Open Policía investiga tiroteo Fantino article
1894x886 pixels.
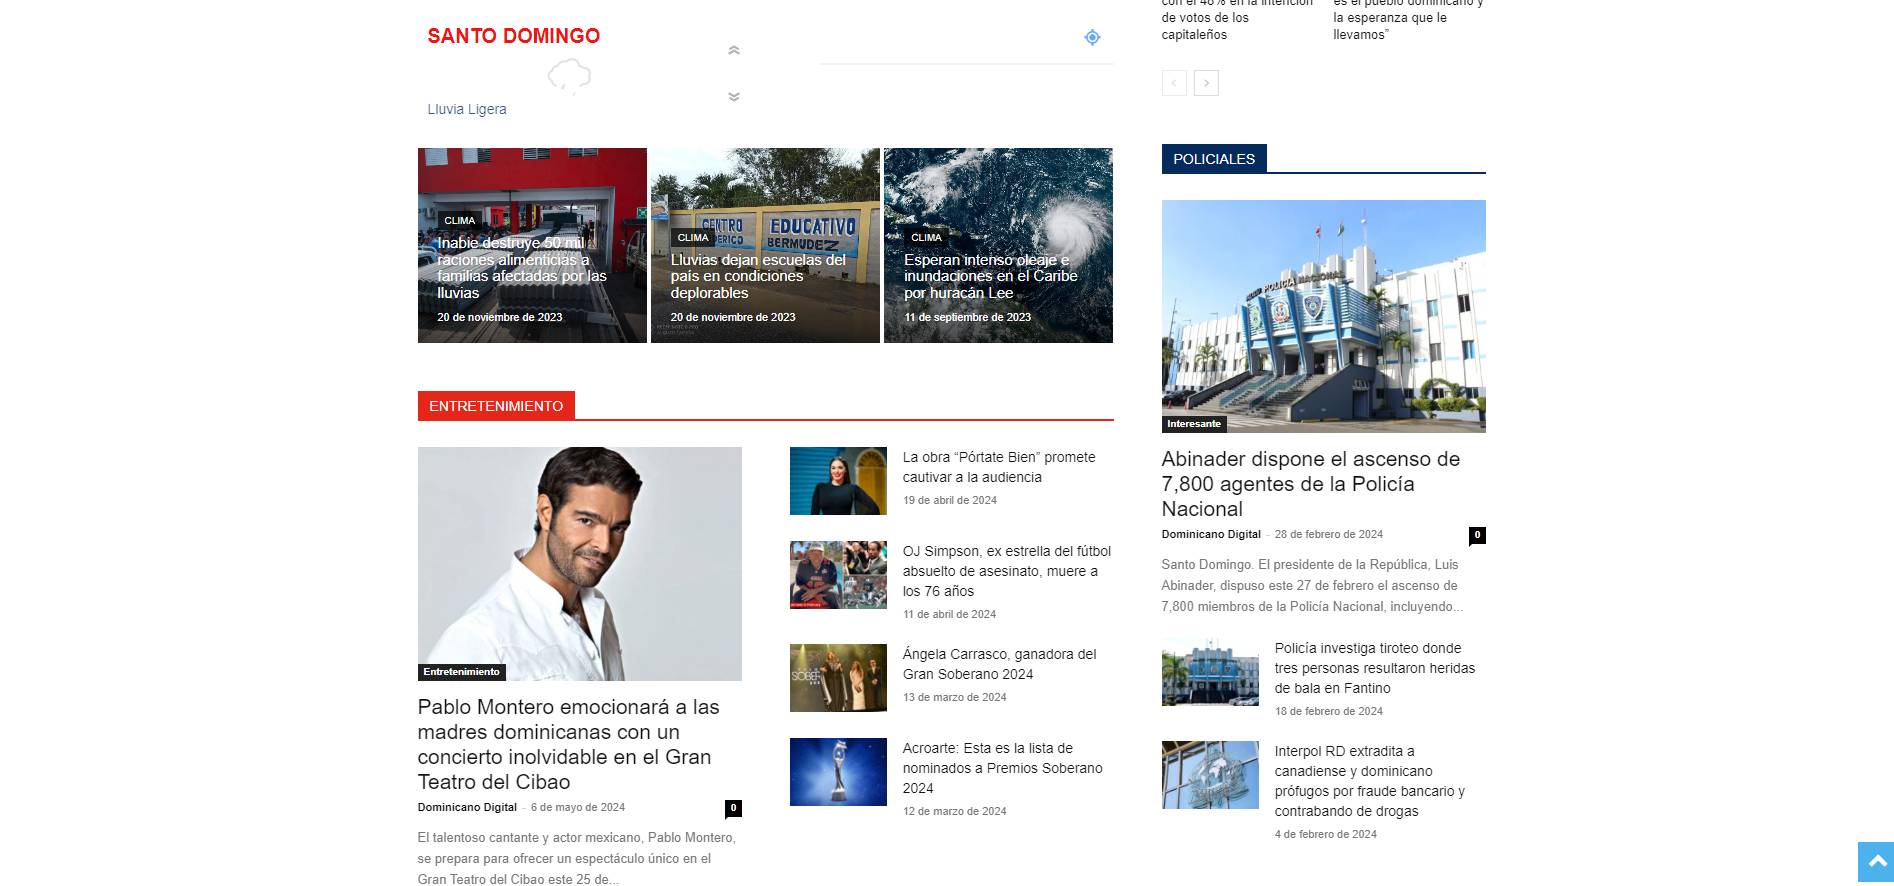pos(1375,668)
